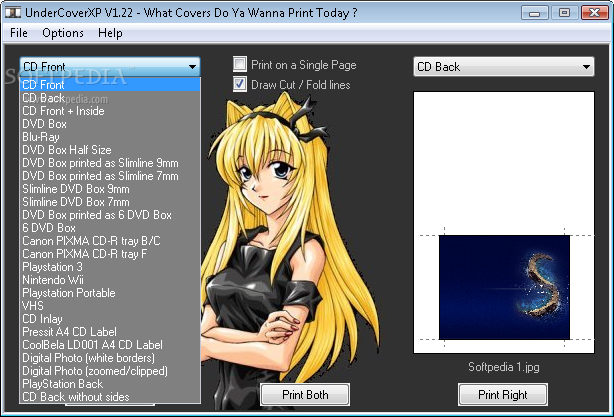Select Playstation Portable option
614x417 pixels.
[110, 292]
